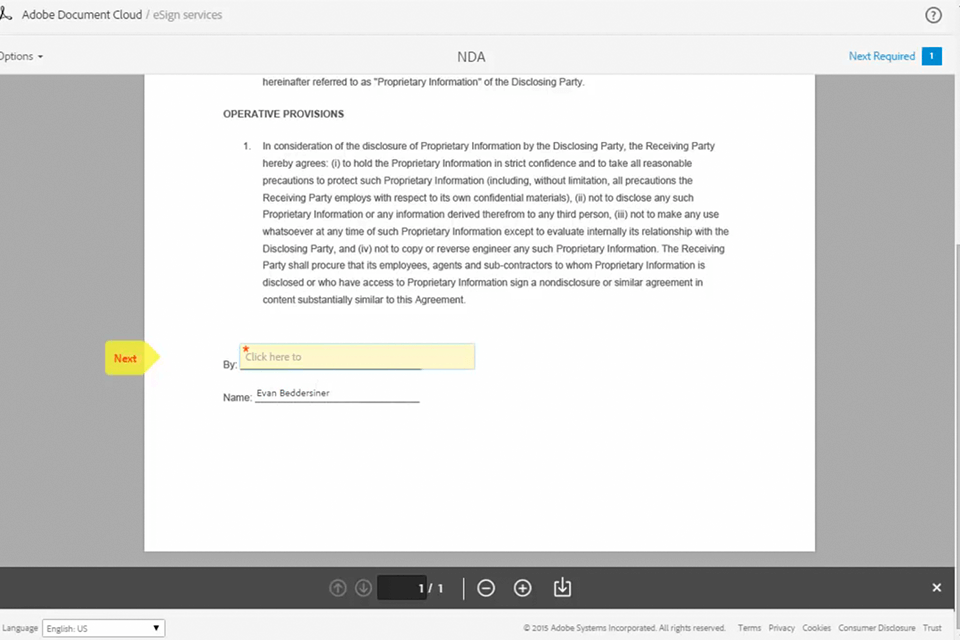The height and width of the screenshot is (640, 960).
Task: Click the Name field Evan Beddersiner
Action: 337,393
